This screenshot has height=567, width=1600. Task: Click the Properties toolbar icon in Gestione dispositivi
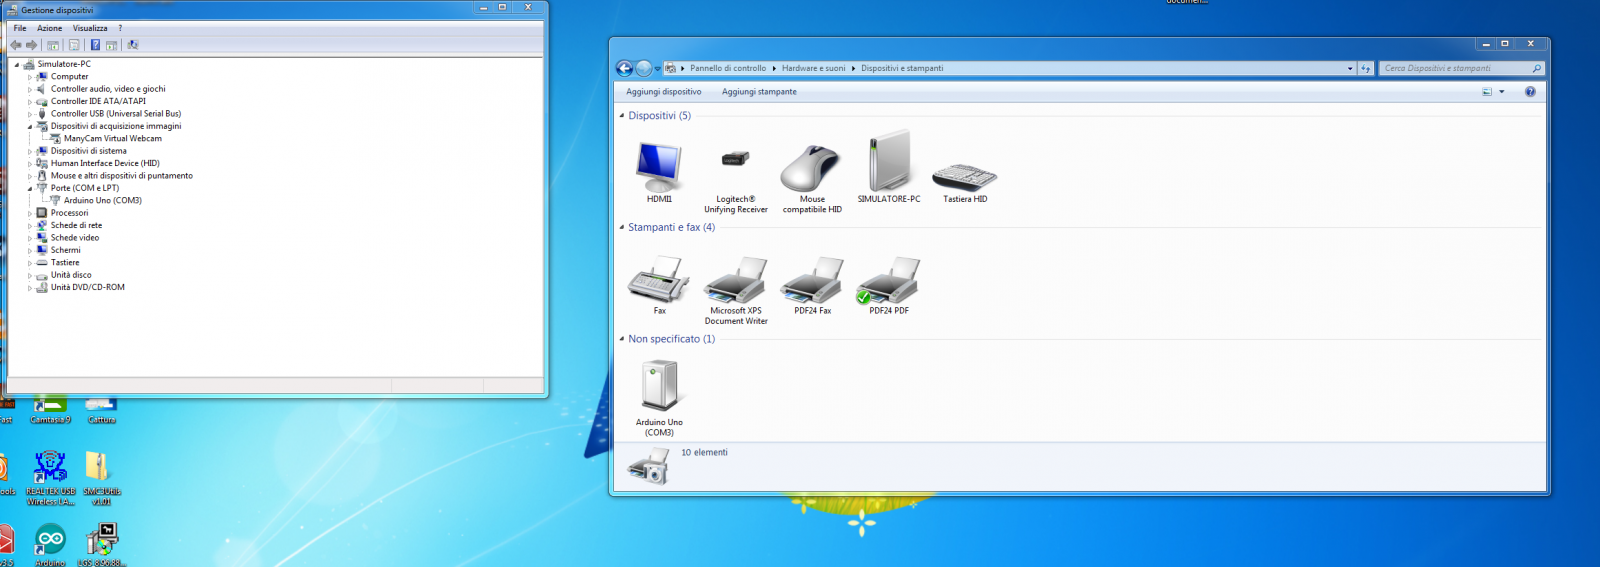click(x=74, y=45)
